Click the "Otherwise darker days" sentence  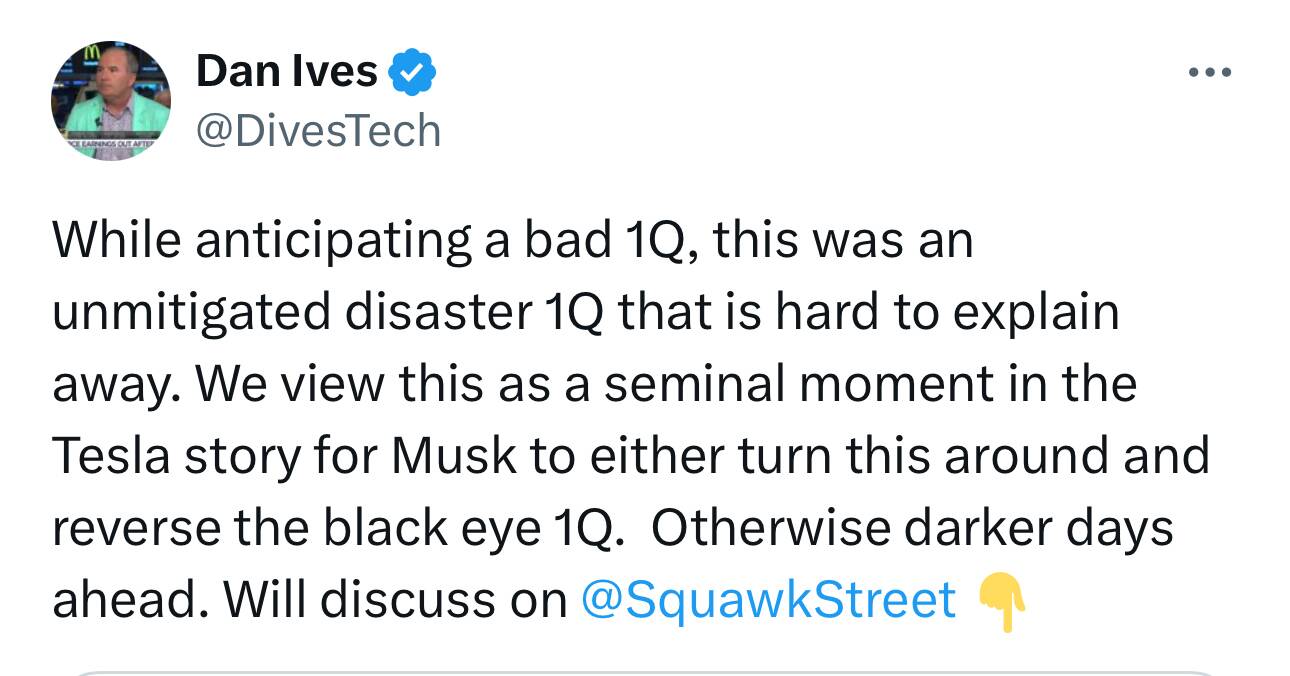pos(912,529)
